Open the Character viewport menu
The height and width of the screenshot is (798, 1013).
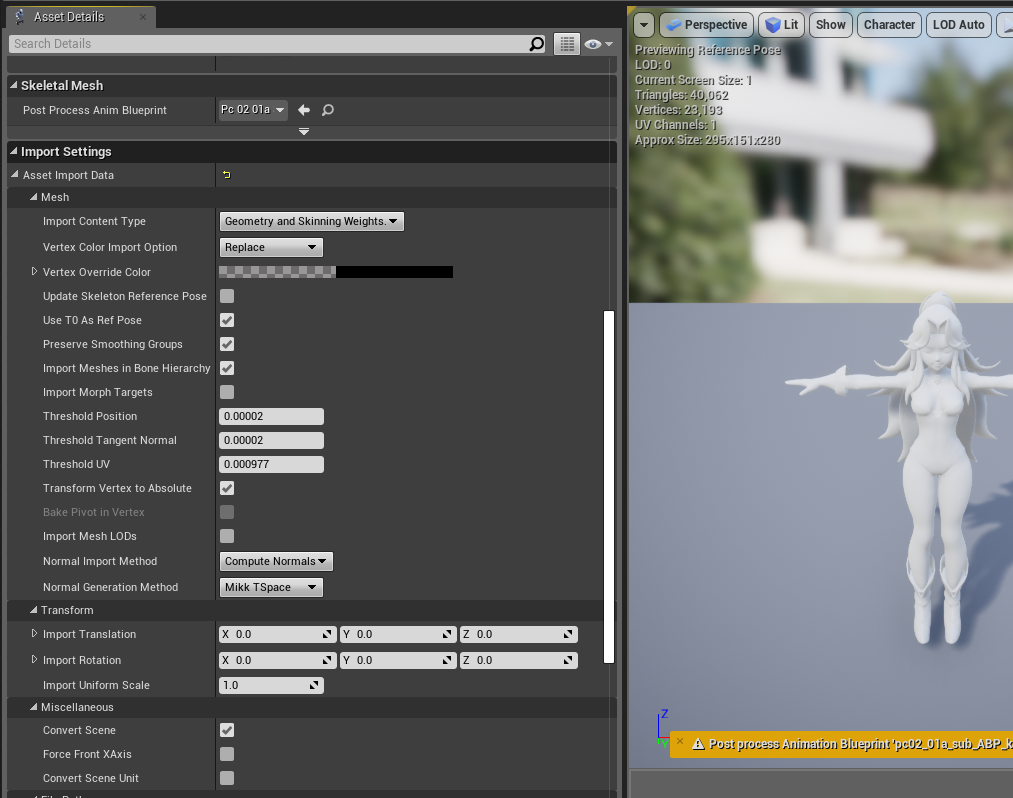889,25
